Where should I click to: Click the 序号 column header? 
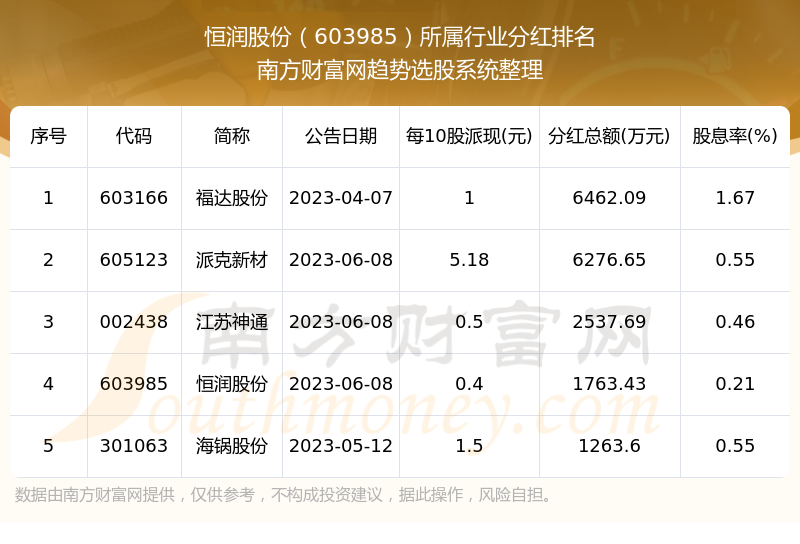(48, 136)
